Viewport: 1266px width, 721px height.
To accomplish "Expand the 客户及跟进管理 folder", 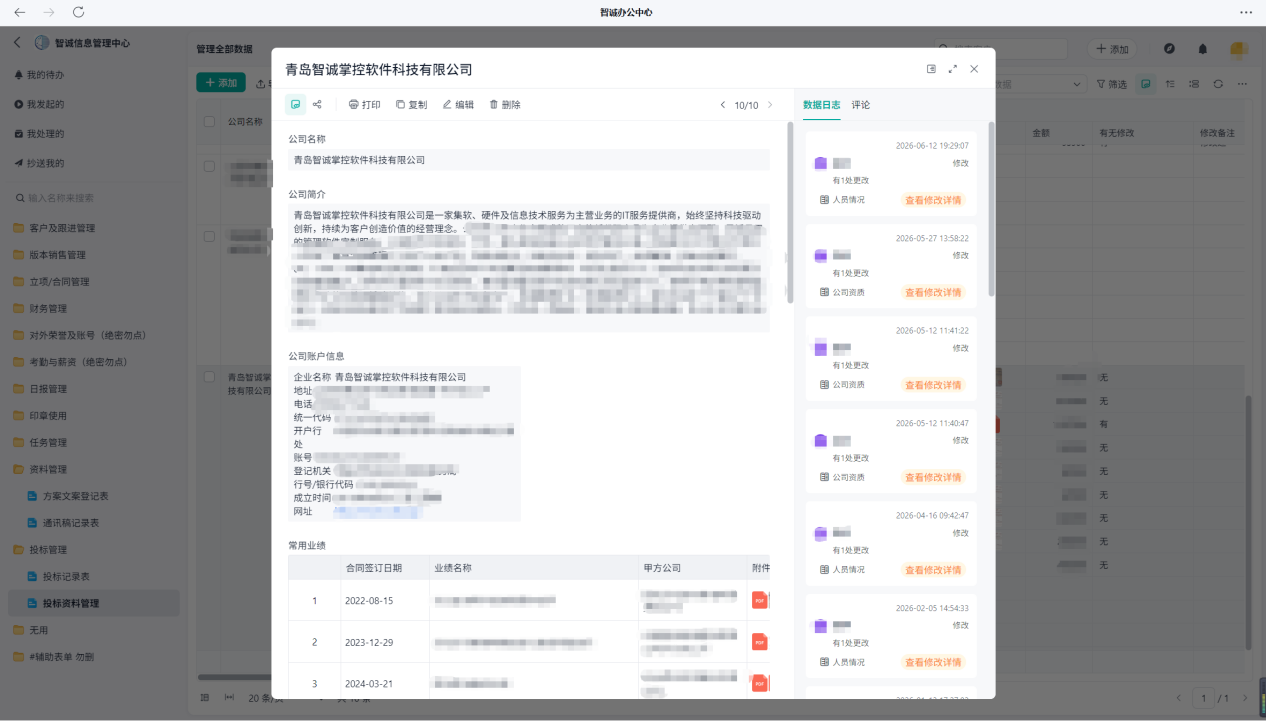I will click(54, 228).
